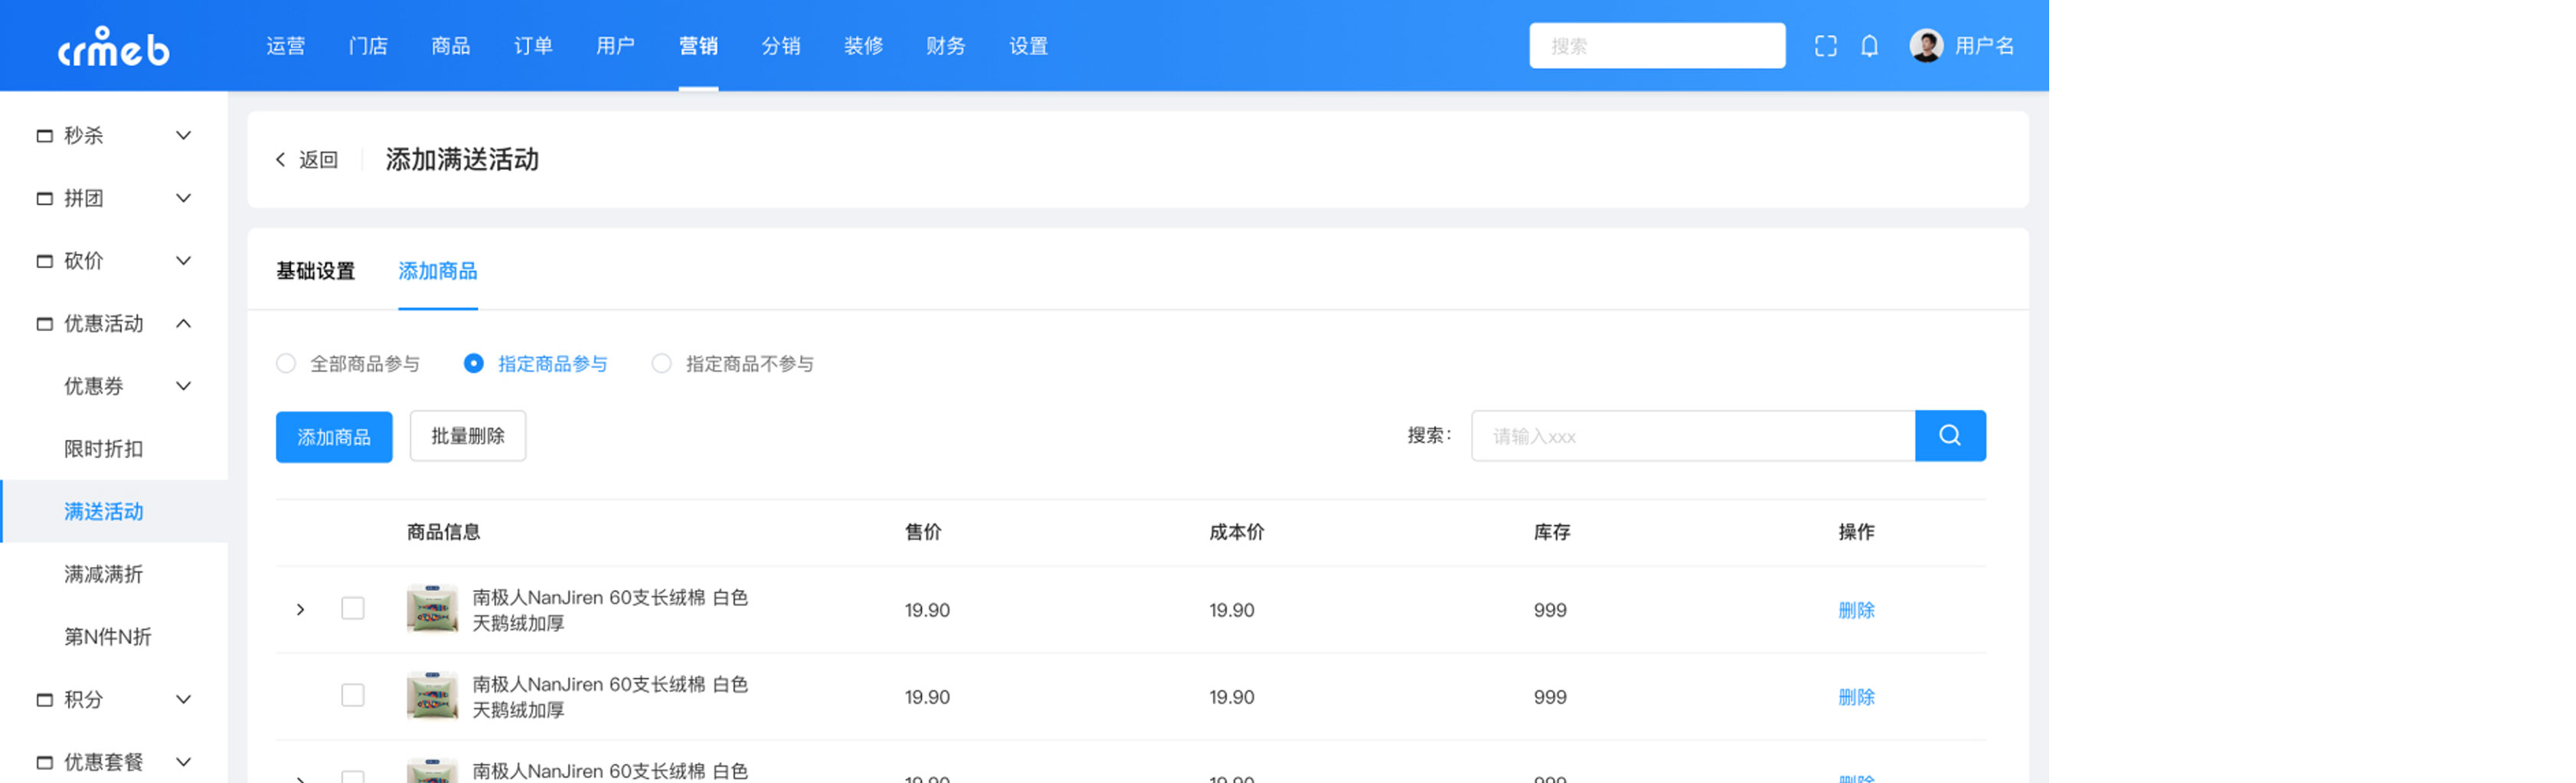Expand the 拼团 sidebar chevron
Image resolution: width=2576 pixels, height=783 pixels.
pos(184,199)
